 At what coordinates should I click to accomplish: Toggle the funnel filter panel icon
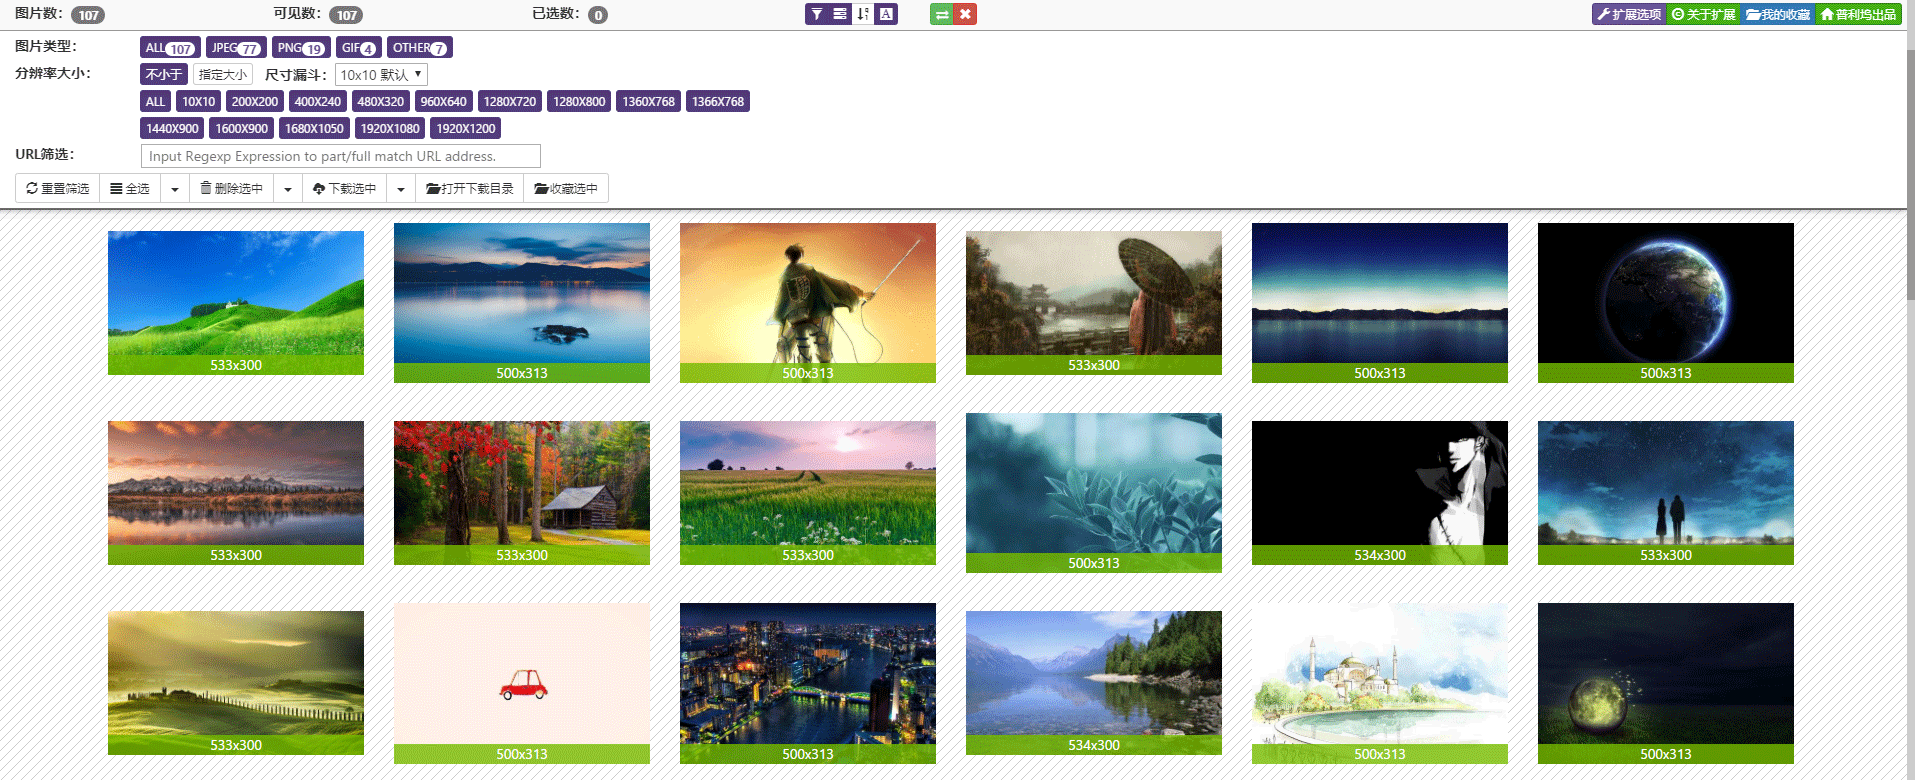[817, 14]
